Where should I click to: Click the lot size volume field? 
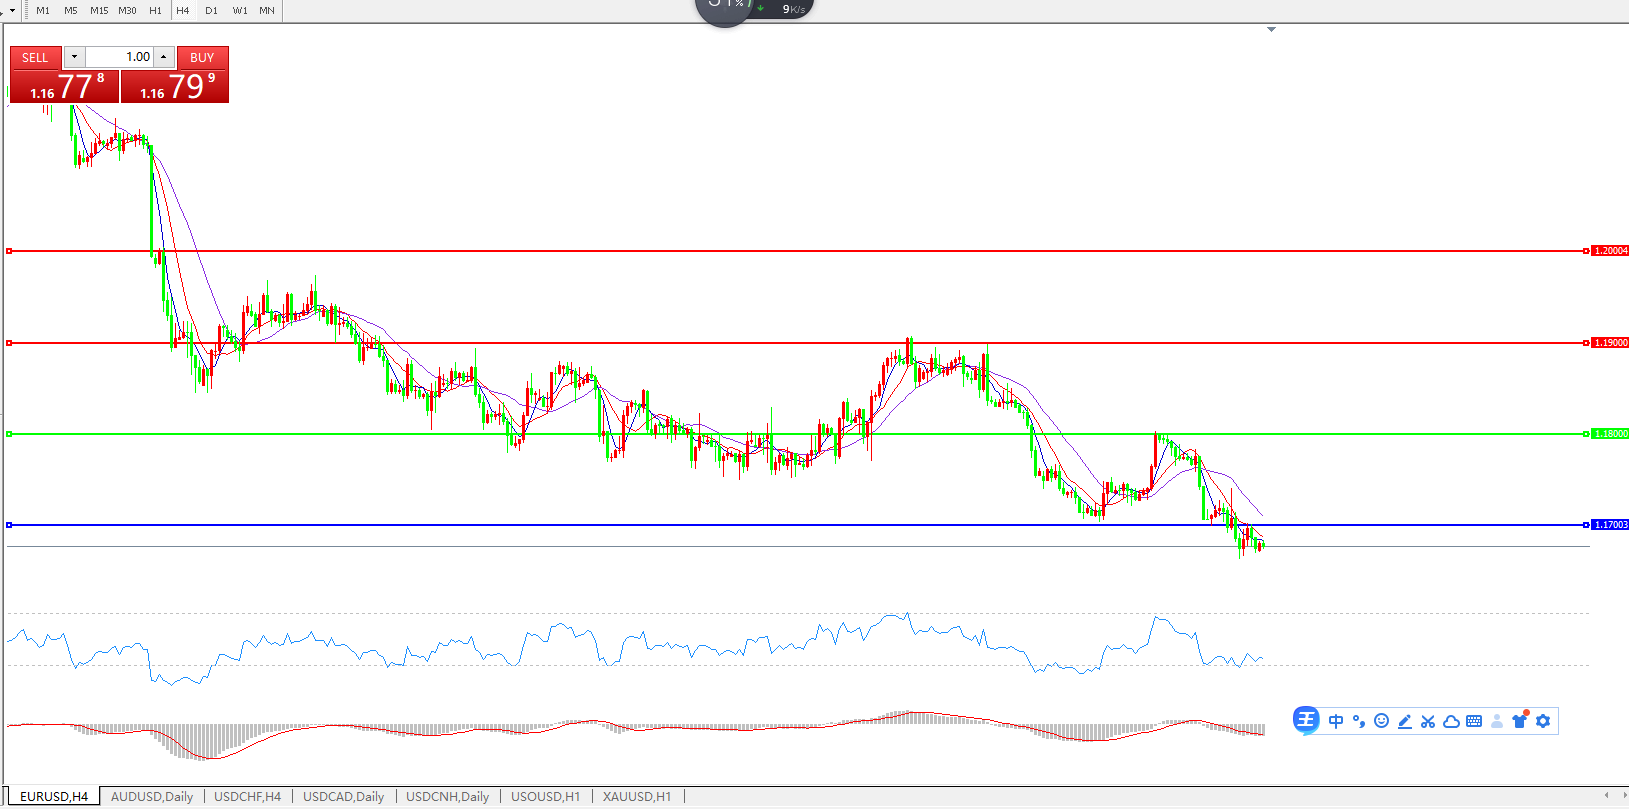coord(119,57)
